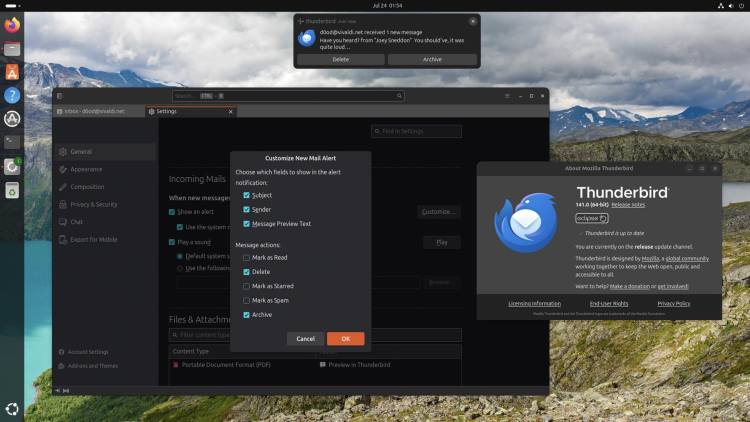Viewport: 750px width, 422px height.
Task: Open the End-User Rights link
Action: click(x=608, y=304)
